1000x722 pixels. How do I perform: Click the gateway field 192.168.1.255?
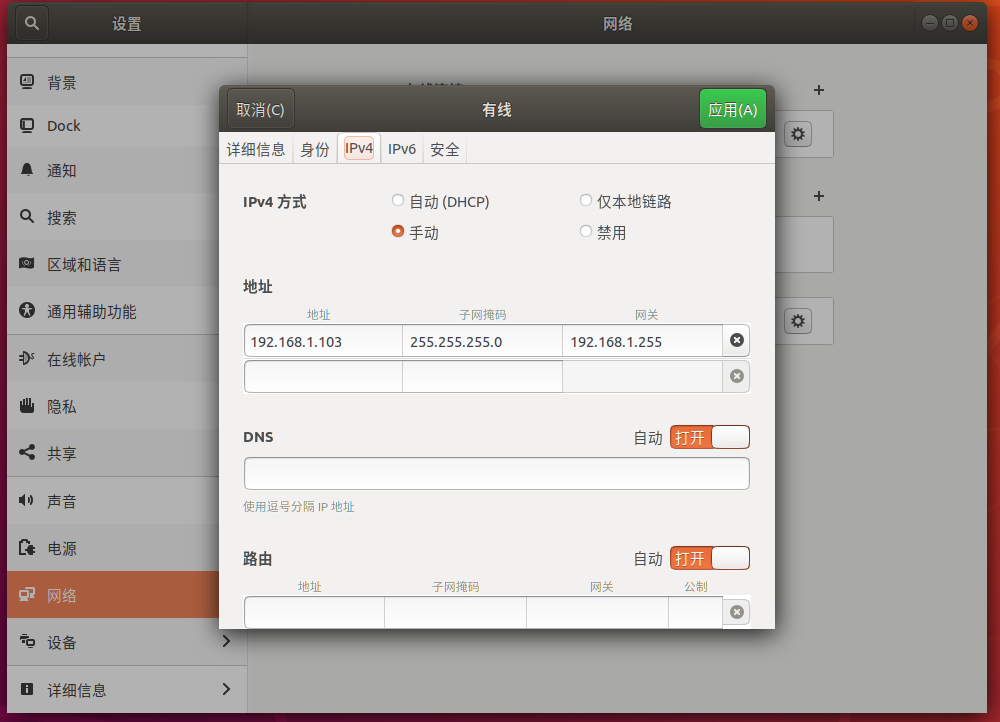(x=642, y=341)
